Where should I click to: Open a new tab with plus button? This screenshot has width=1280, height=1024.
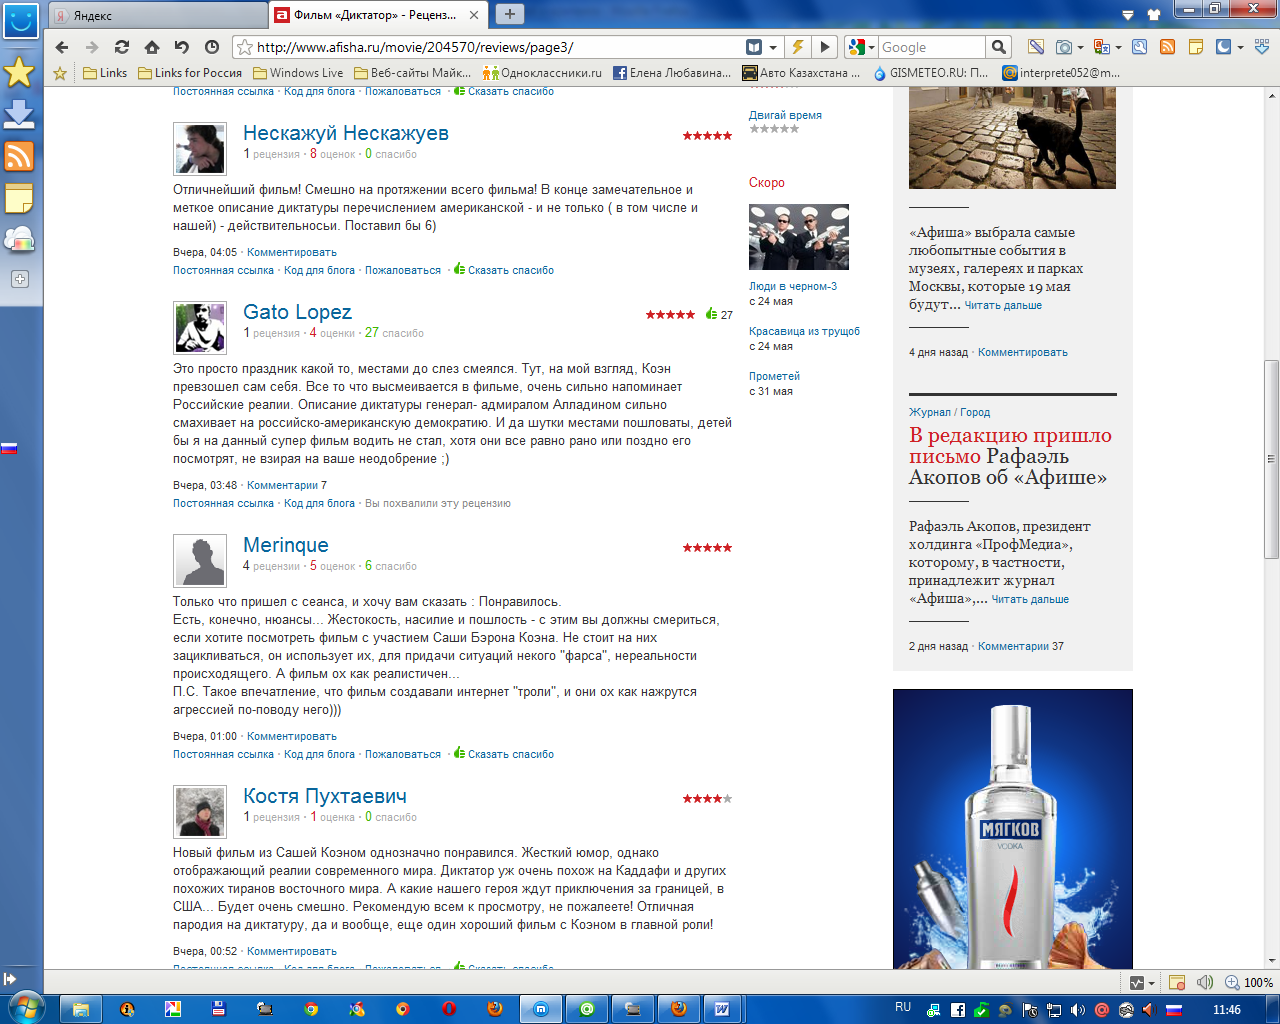[510, 14]
